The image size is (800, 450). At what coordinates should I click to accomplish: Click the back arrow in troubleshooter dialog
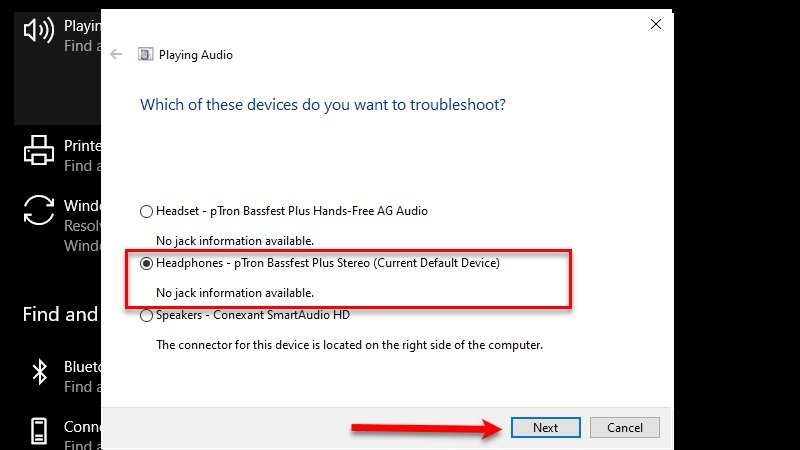coord(116,54)
